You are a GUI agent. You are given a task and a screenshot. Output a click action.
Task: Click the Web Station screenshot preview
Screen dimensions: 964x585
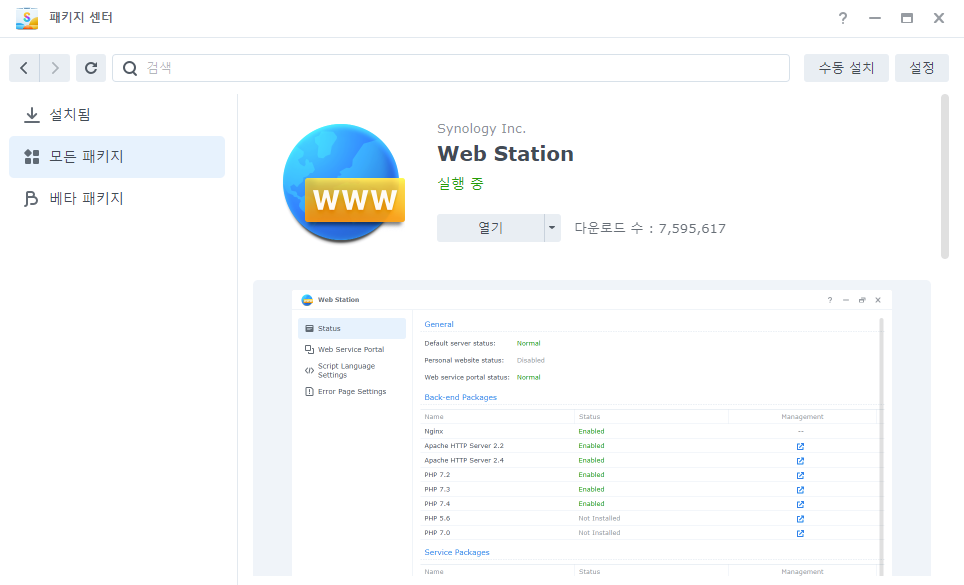[x=591, y=430]
